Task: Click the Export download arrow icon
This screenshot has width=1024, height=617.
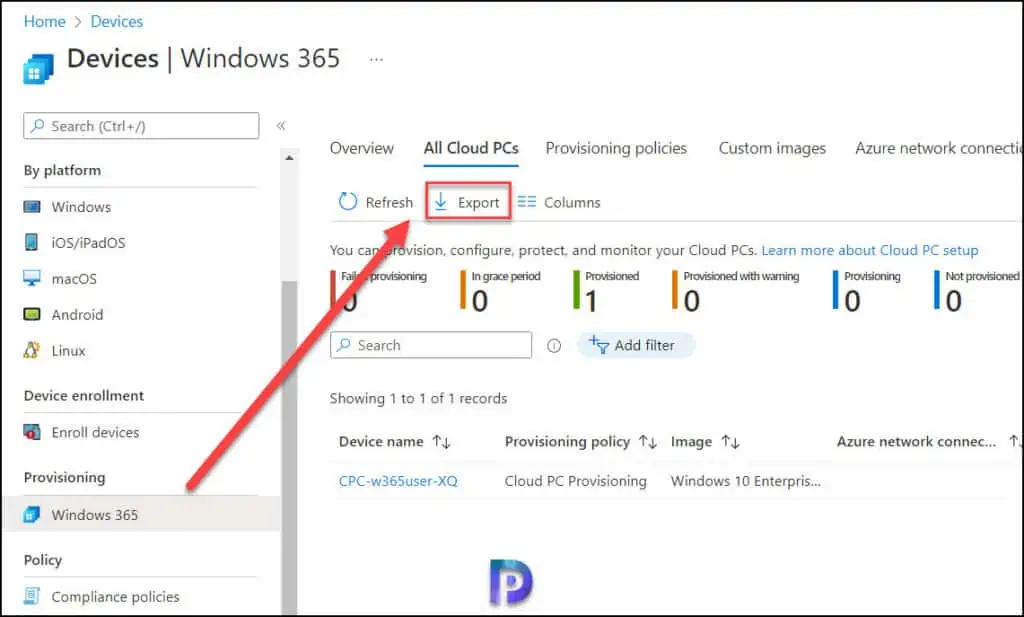Action: (x=441, y=202)
